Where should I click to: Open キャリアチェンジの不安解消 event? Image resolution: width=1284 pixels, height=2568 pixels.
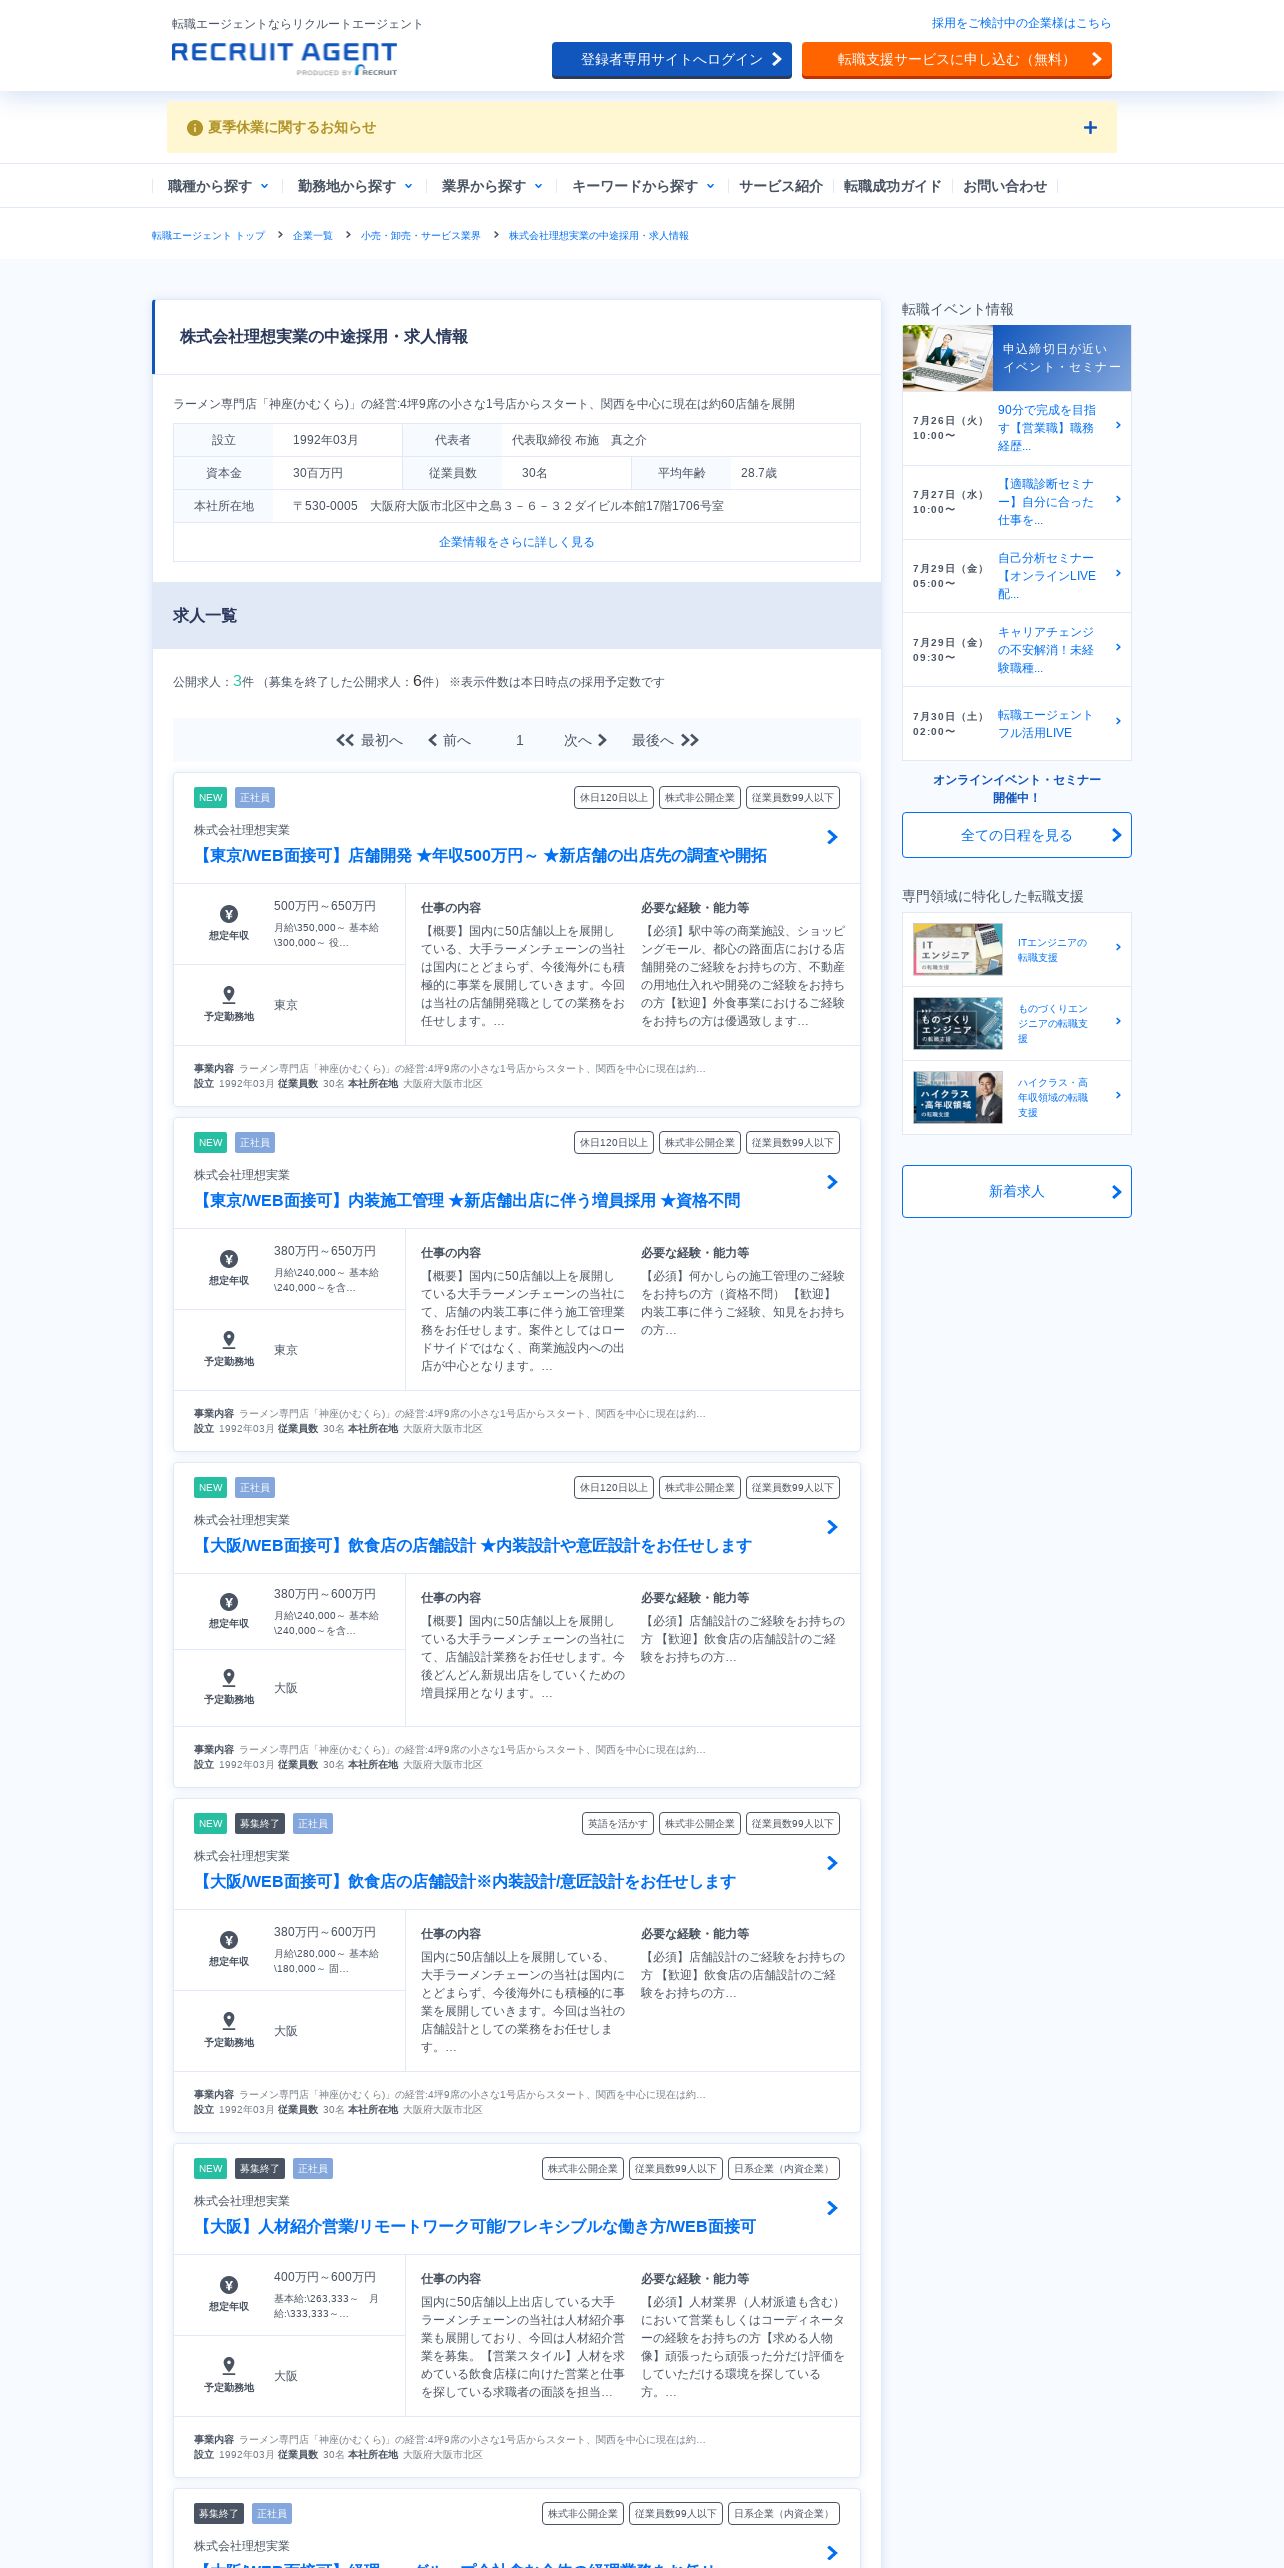tap(1017, 650)
